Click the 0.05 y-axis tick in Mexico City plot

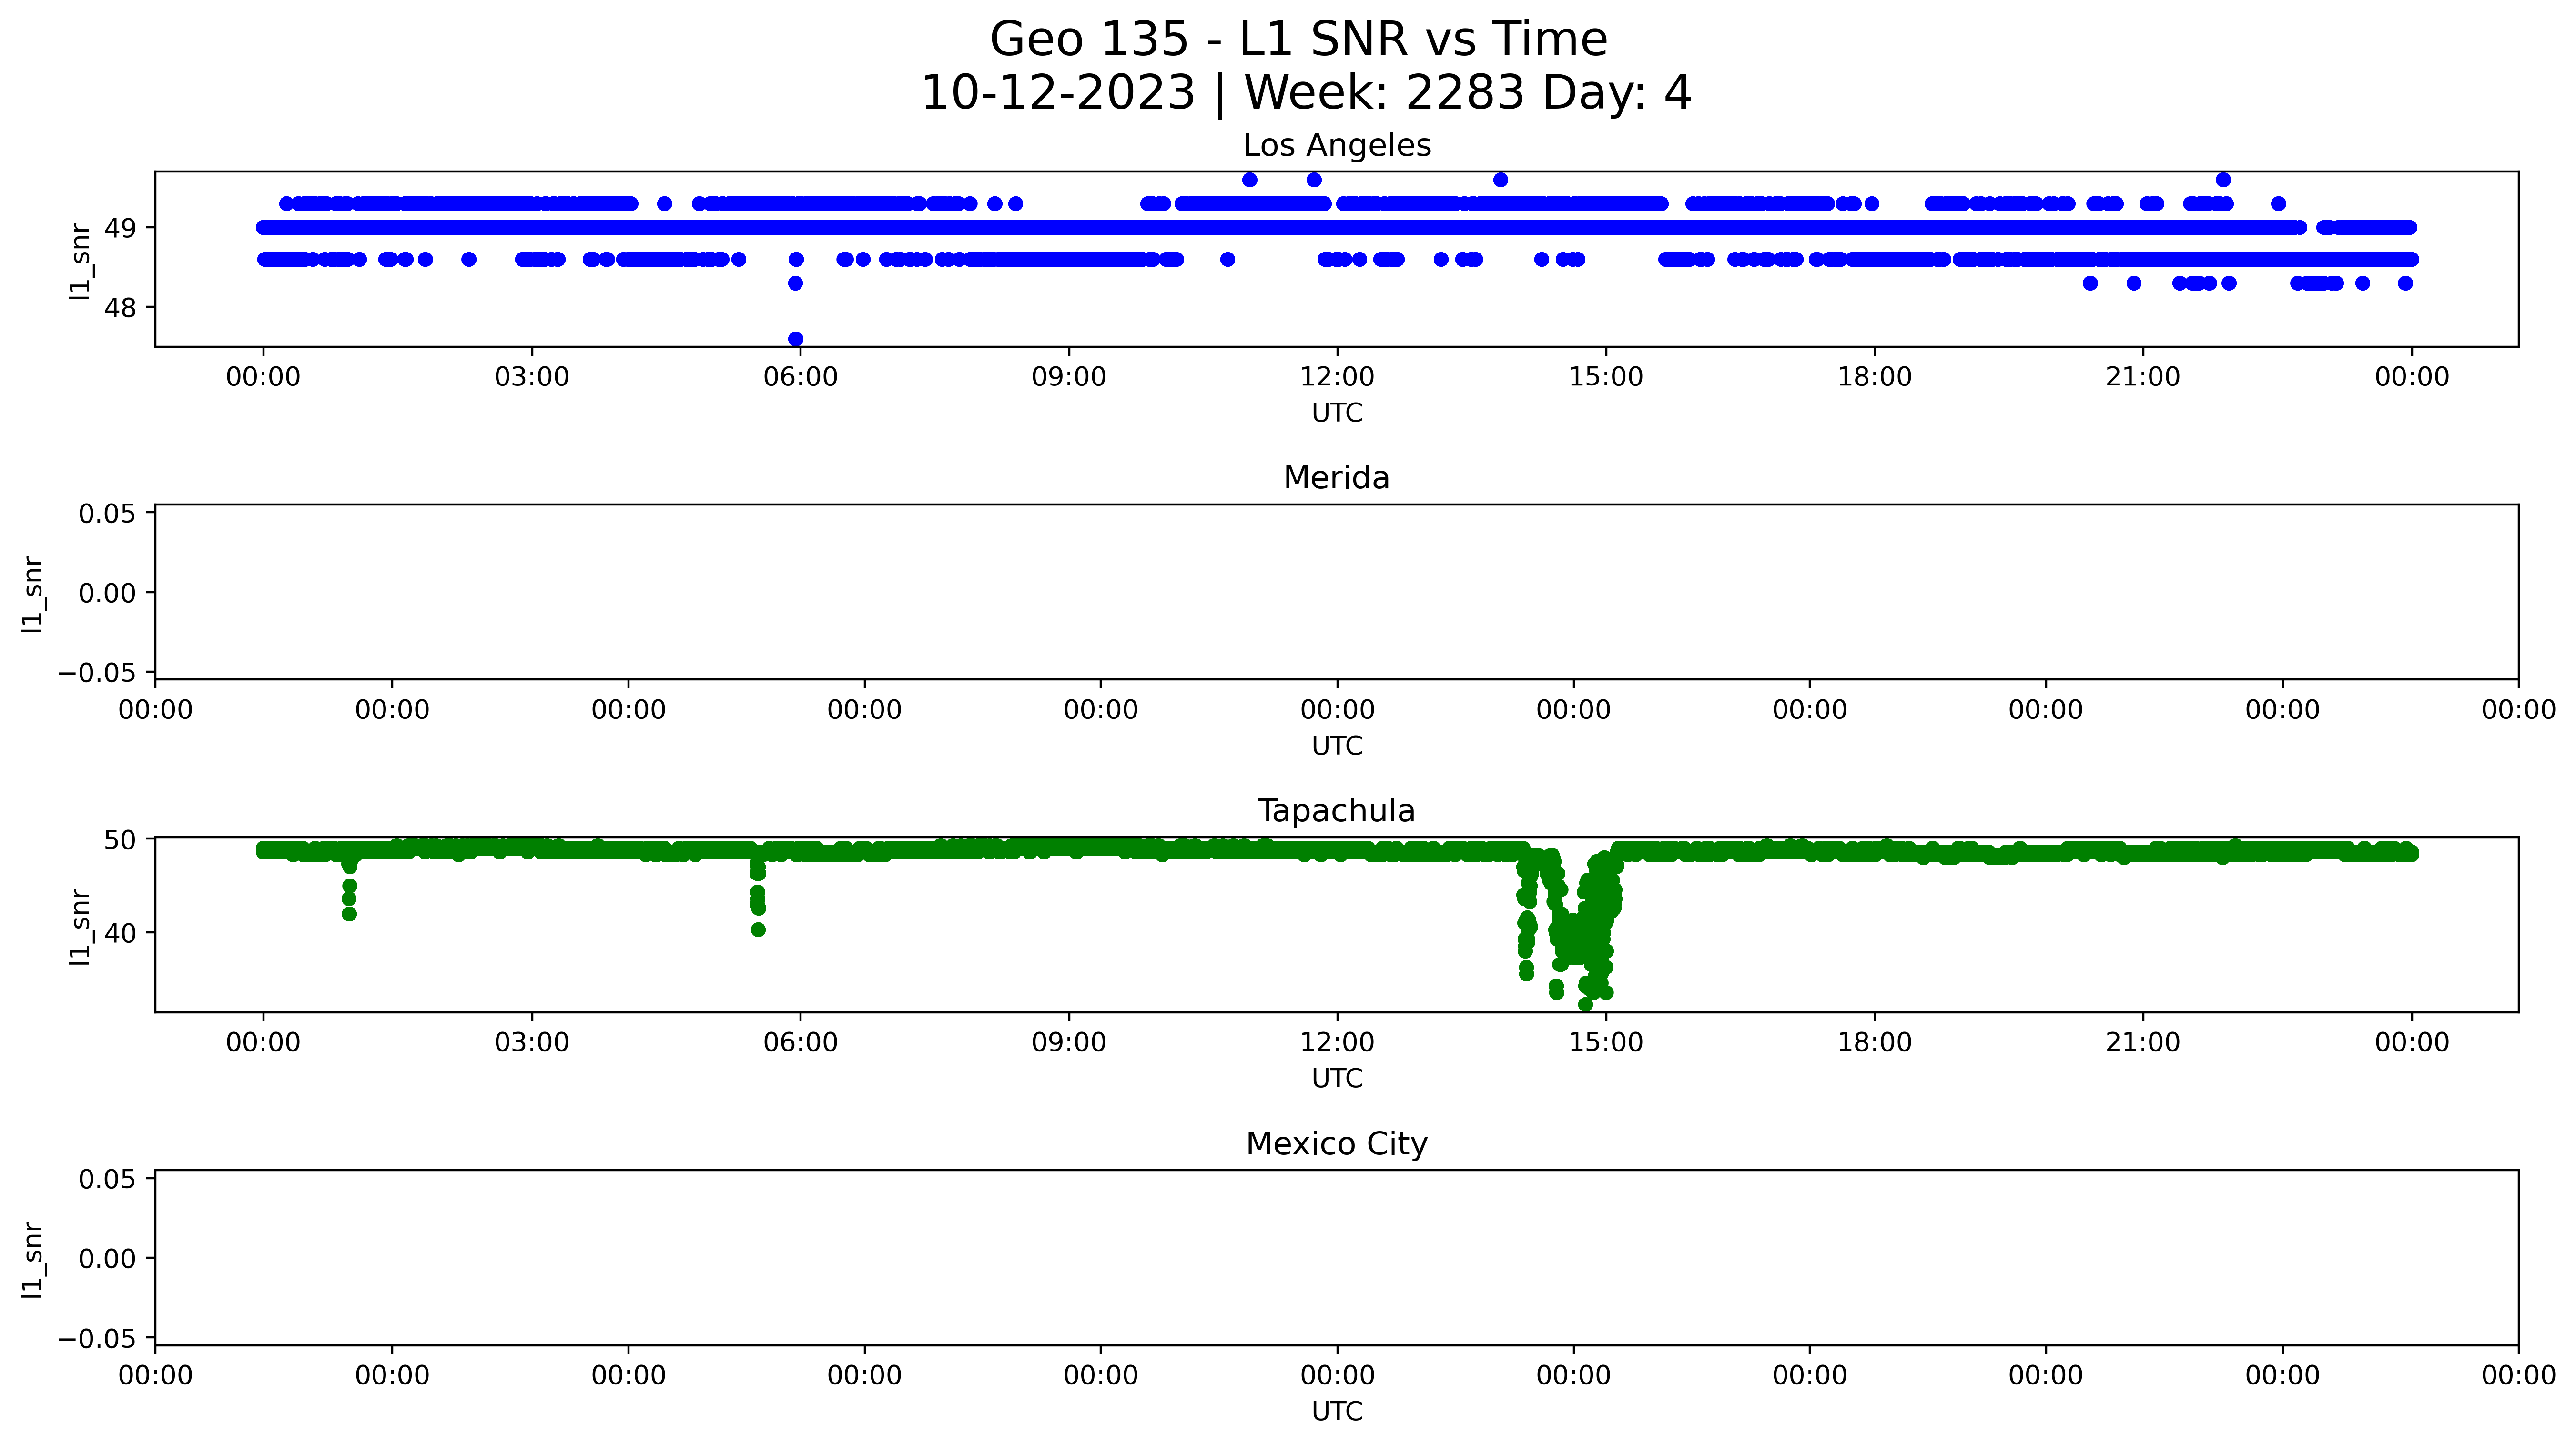tap(108, 1179)
